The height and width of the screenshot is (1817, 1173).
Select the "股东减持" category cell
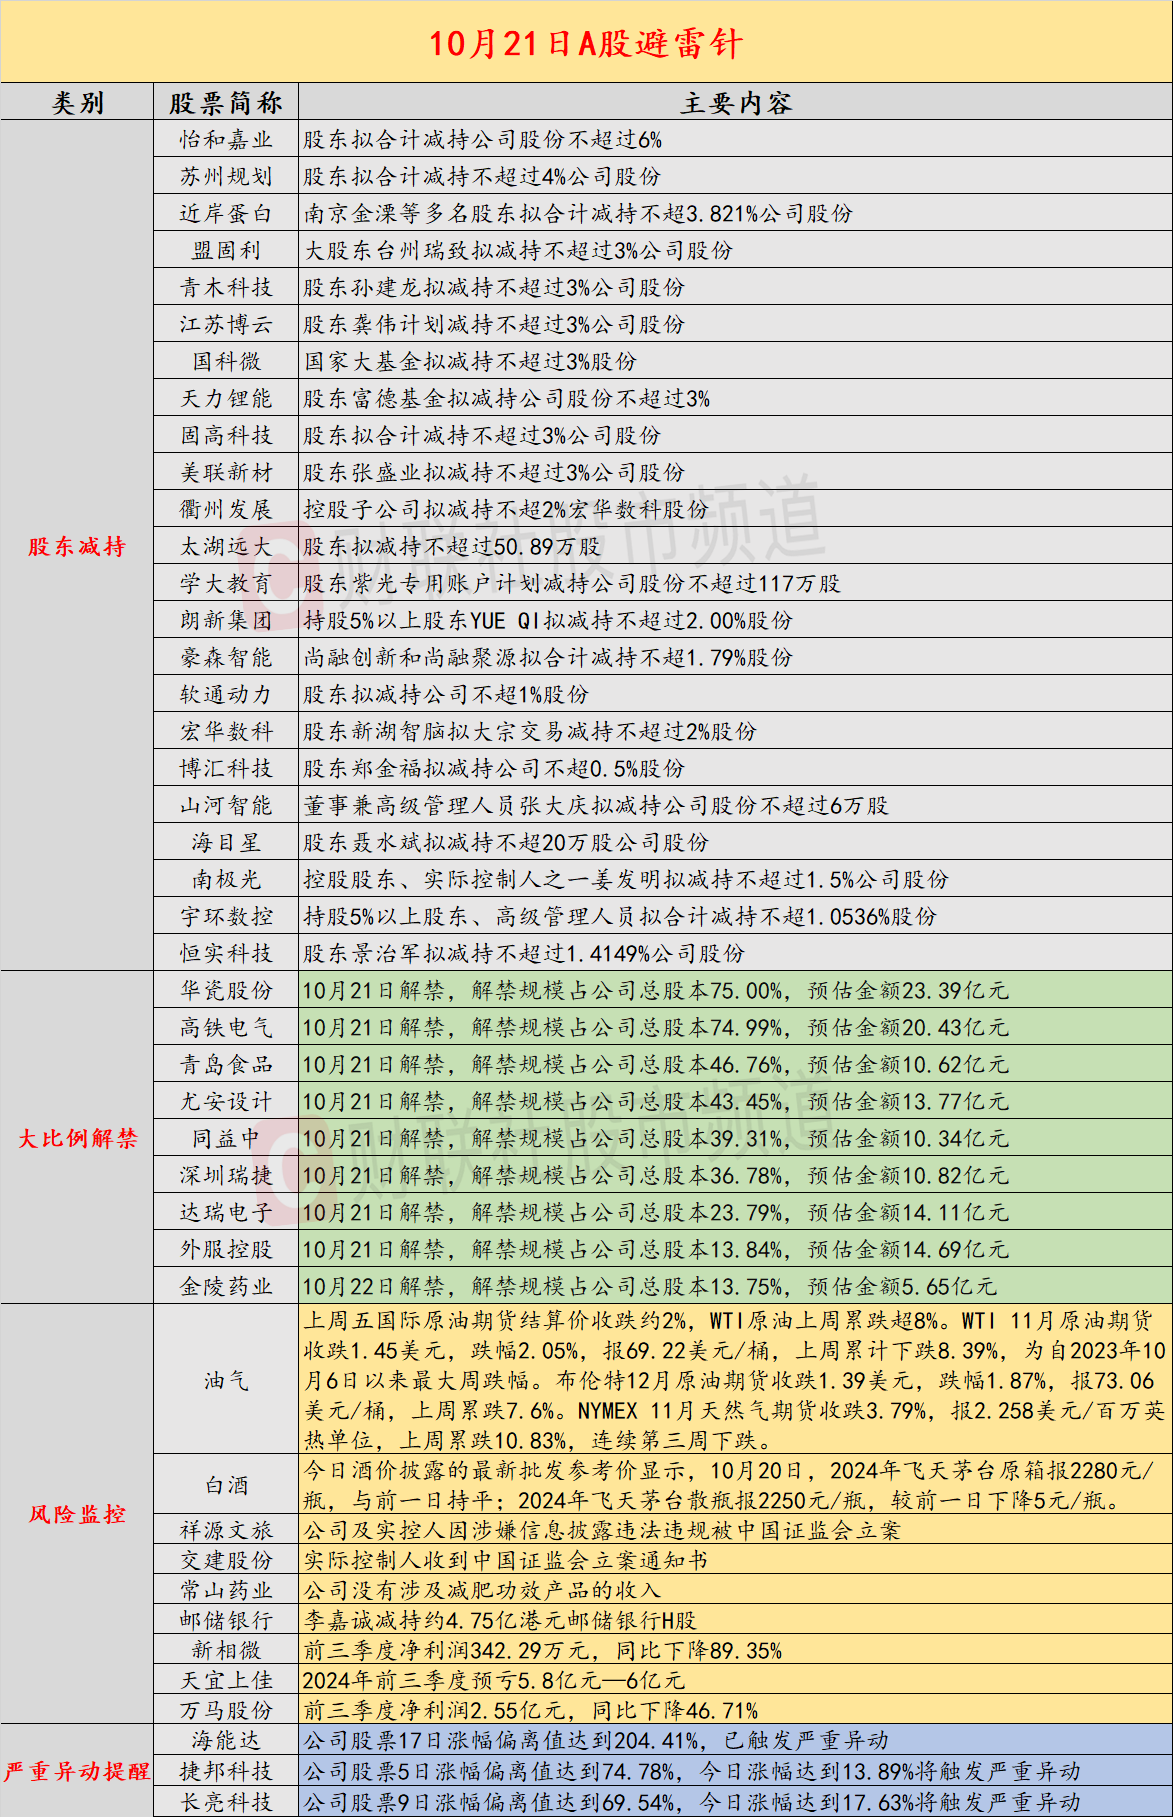pos(77,546)
